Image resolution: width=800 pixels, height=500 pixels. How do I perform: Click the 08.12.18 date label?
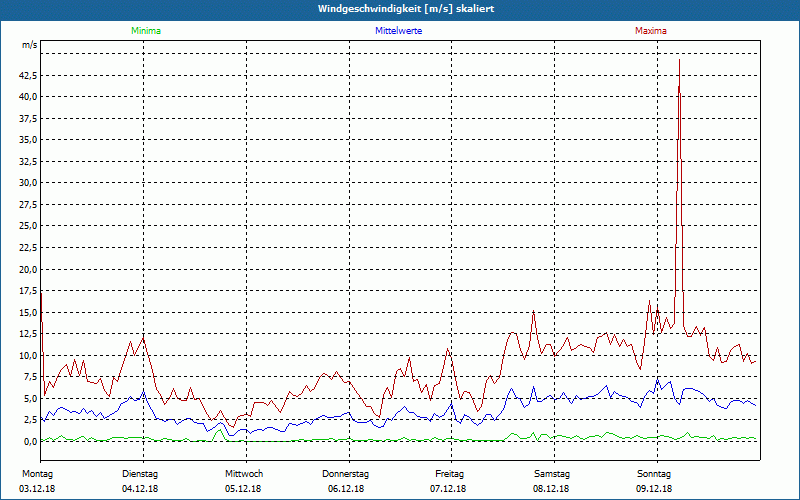[551, 489]
